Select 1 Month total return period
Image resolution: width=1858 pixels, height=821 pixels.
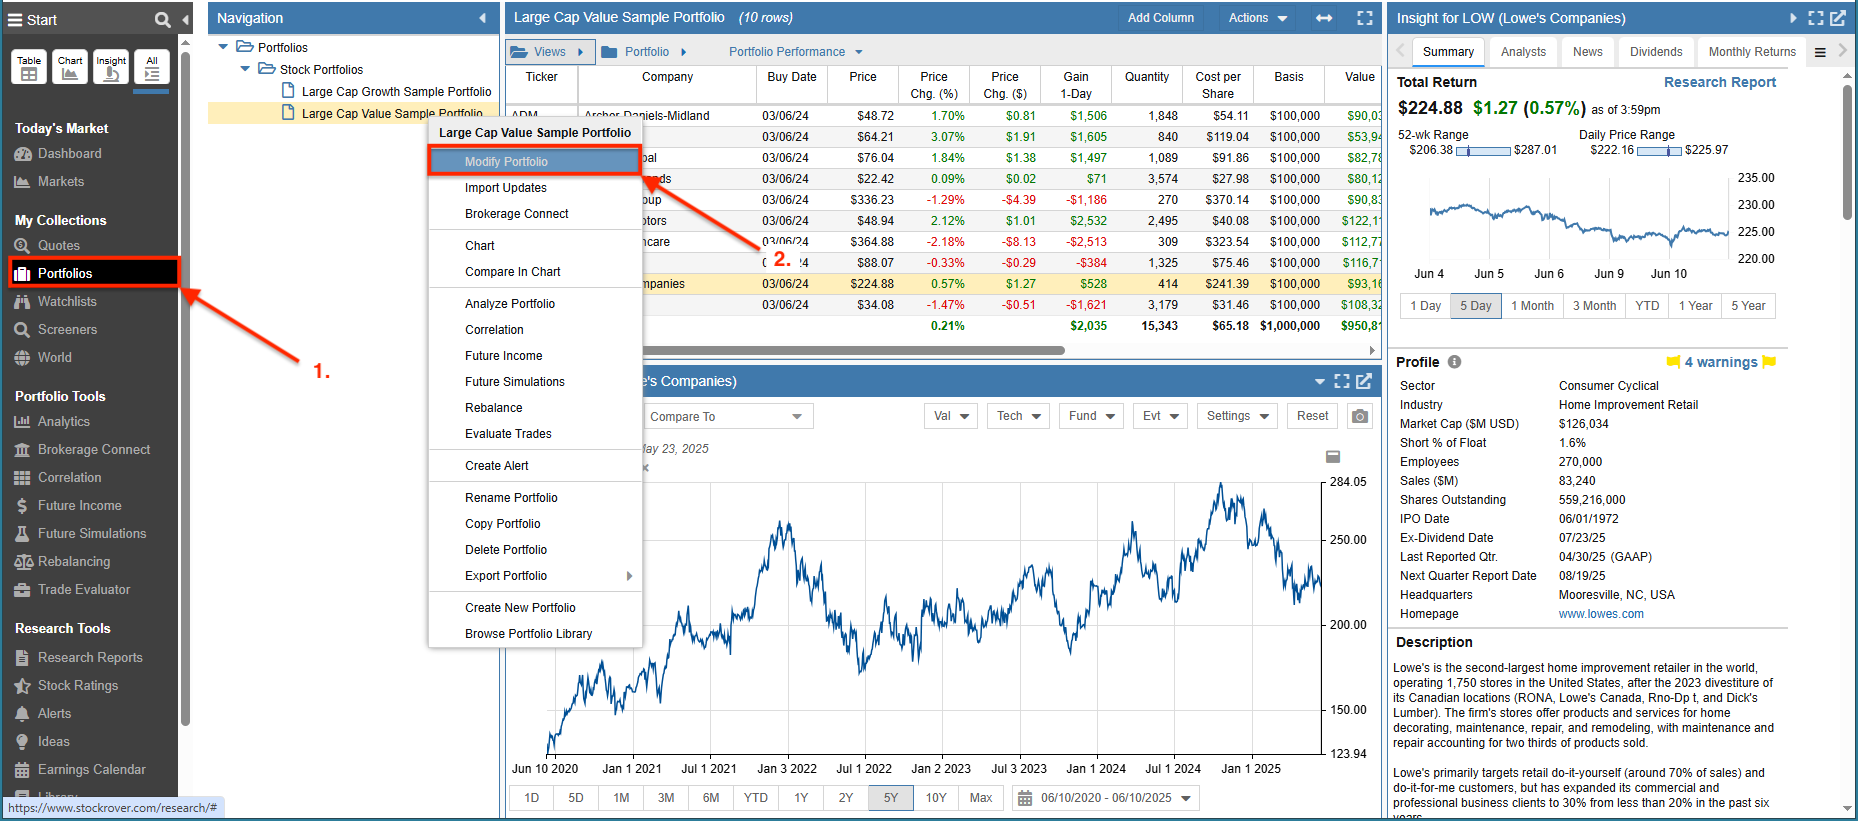point(1532,306)
